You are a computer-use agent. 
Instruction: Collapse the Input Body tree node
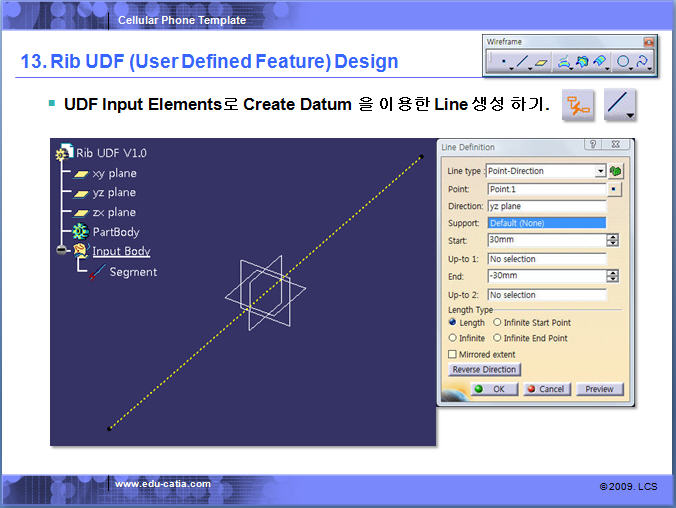coord(63,251)
